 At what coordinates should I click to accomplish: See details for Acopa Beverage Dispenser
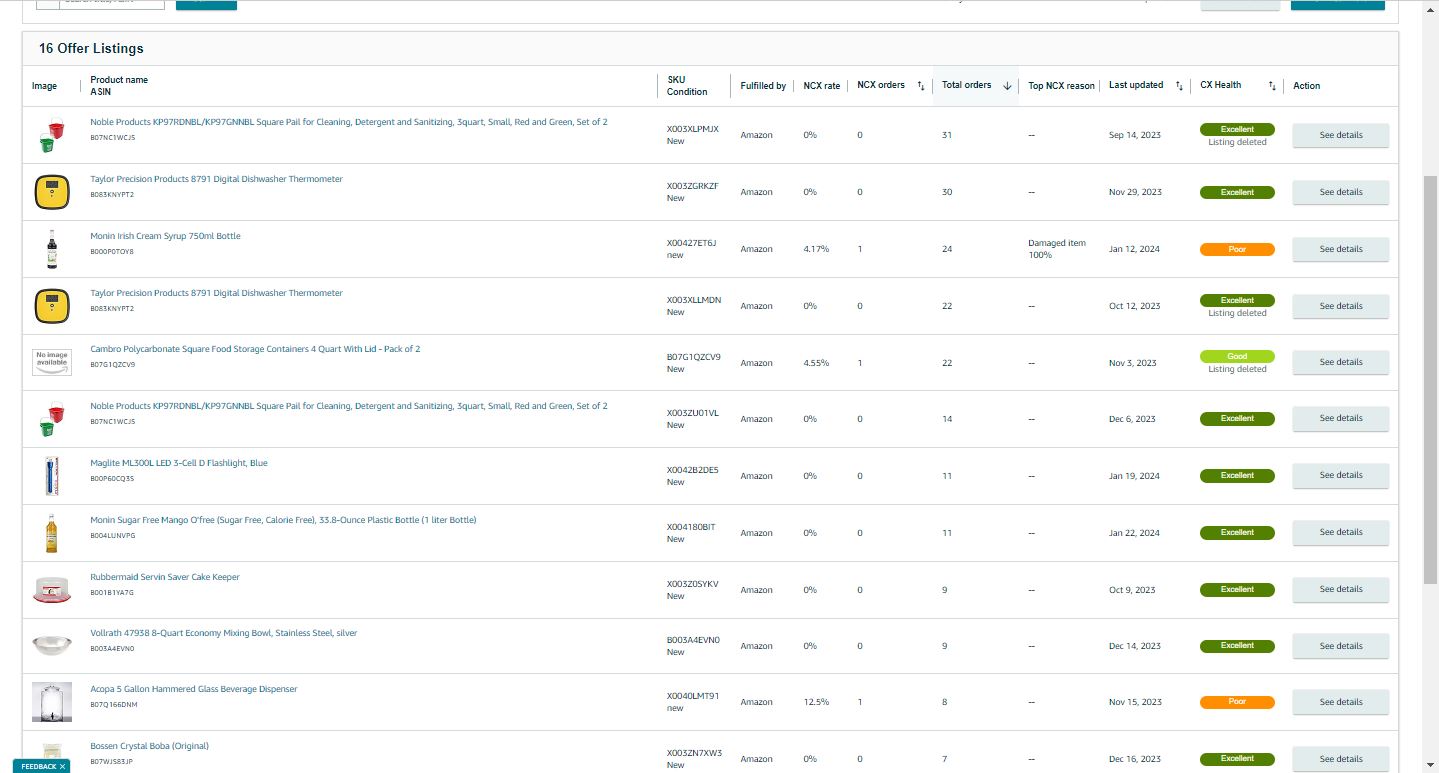coord(1340,702)
